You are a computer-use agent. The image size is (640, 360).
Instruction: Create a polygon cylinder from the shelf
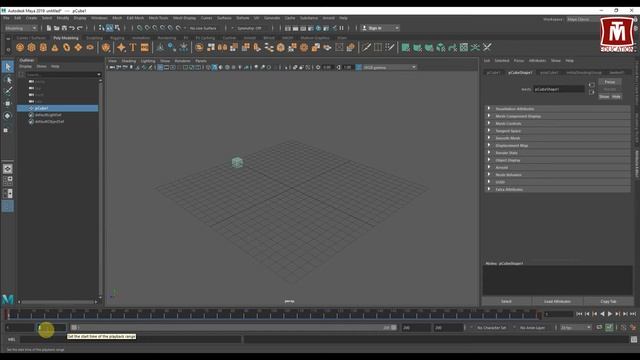click(x=43, y=48)
